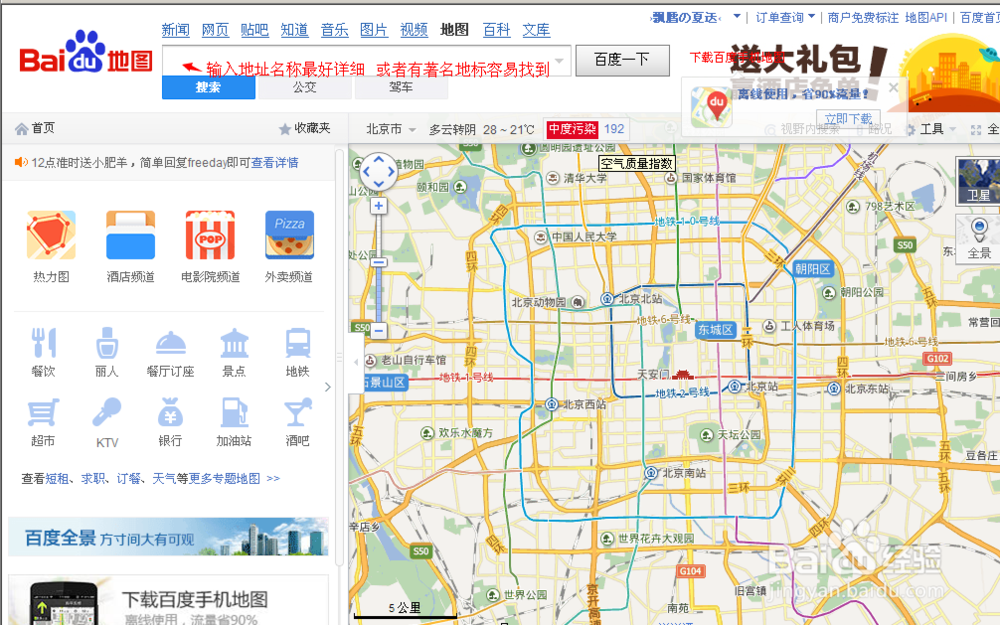The image size is (1000, 625).
Task: Open the 电影院频道 cinema channel icon
Action: pos(210,235)
